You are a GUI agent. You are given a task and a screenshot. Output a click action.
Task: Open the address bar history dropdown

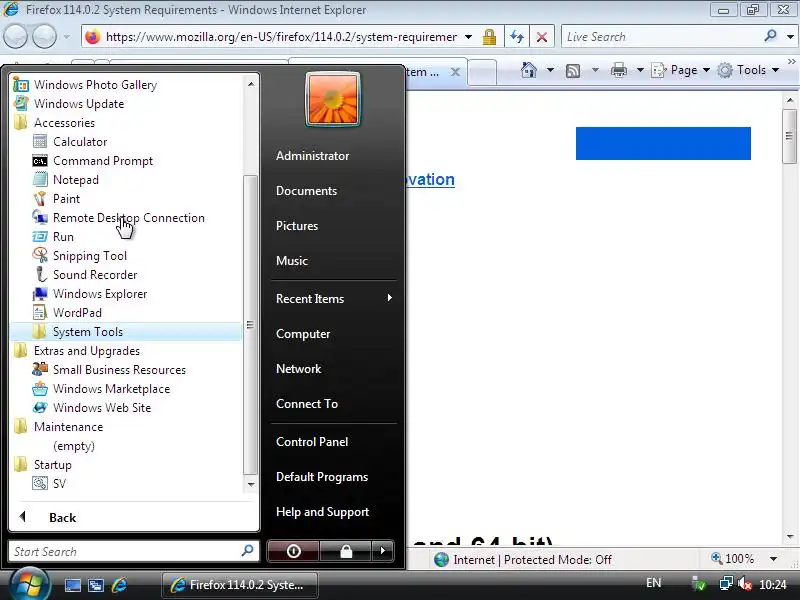pos(468,37)
